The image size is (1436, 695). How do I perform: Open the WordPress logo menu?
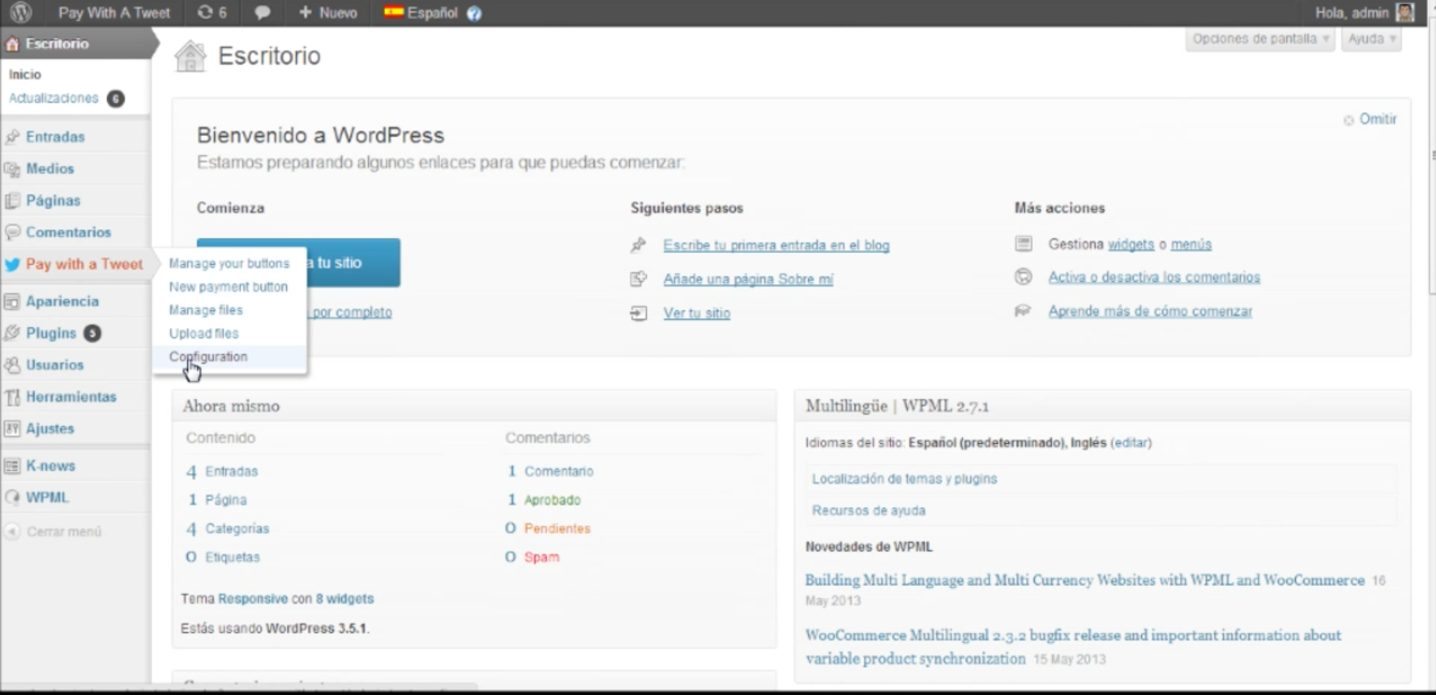(21, 13)
